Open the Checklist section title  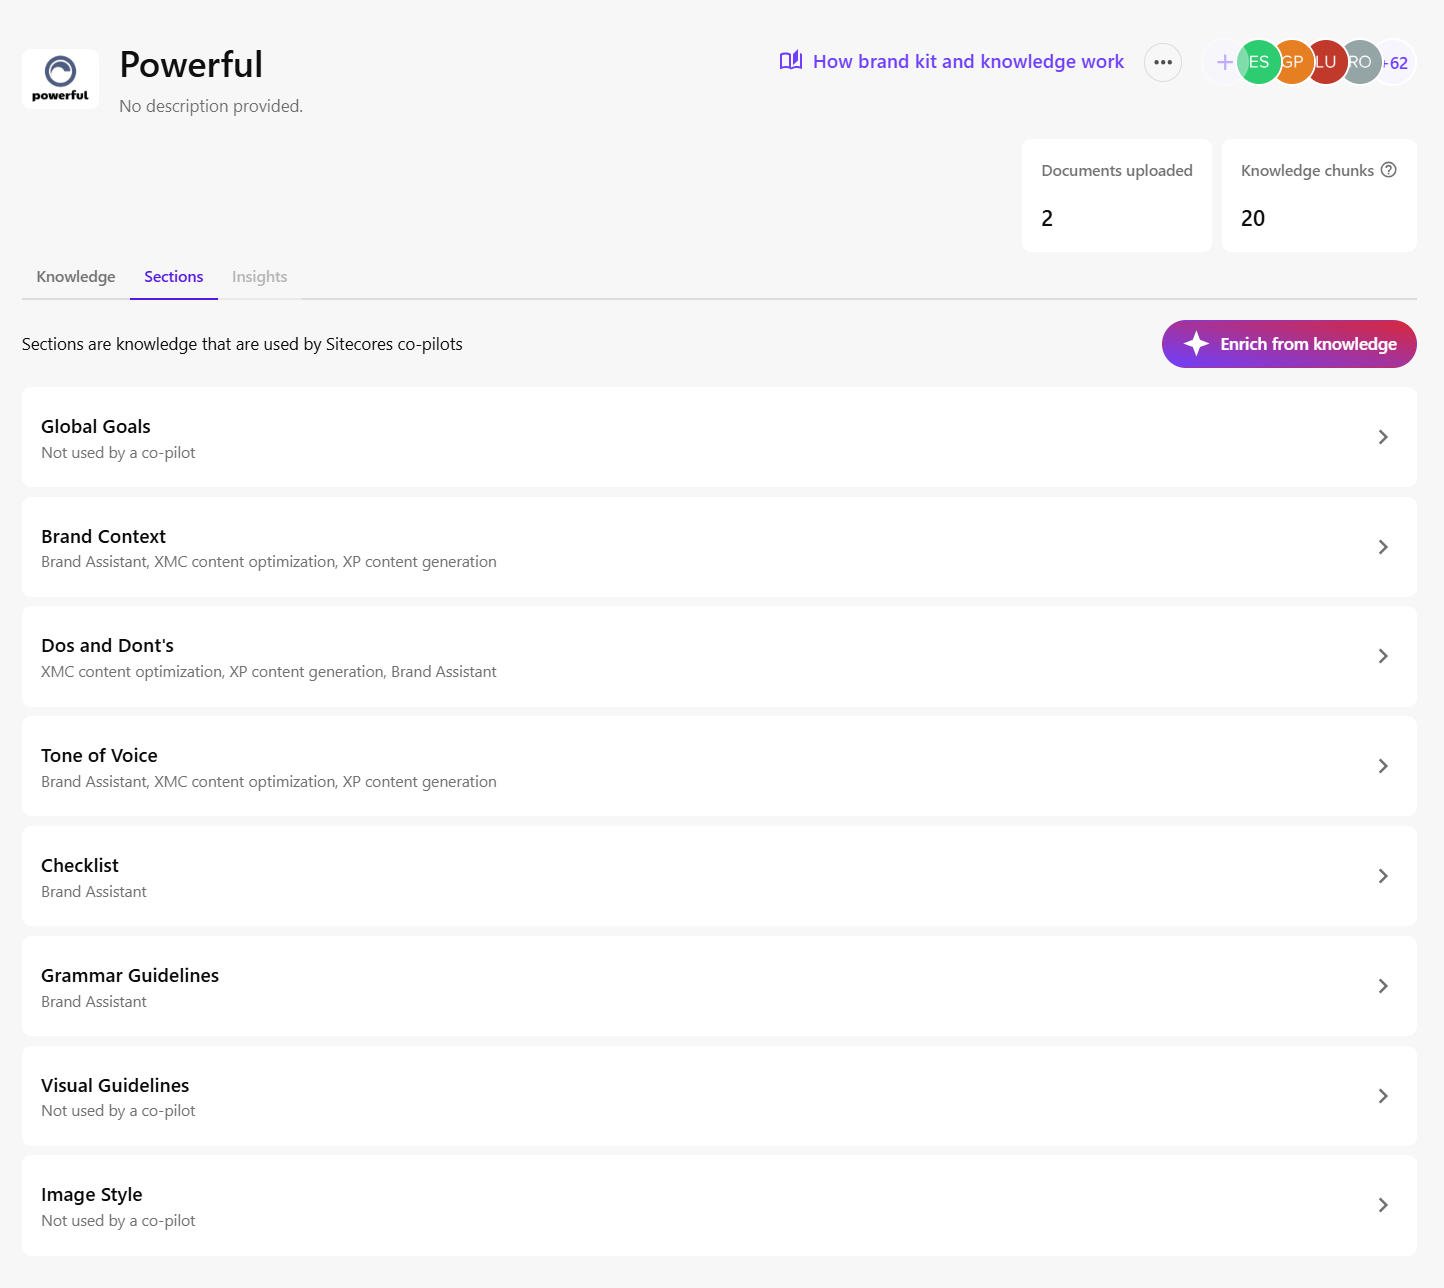pos(80,866)
